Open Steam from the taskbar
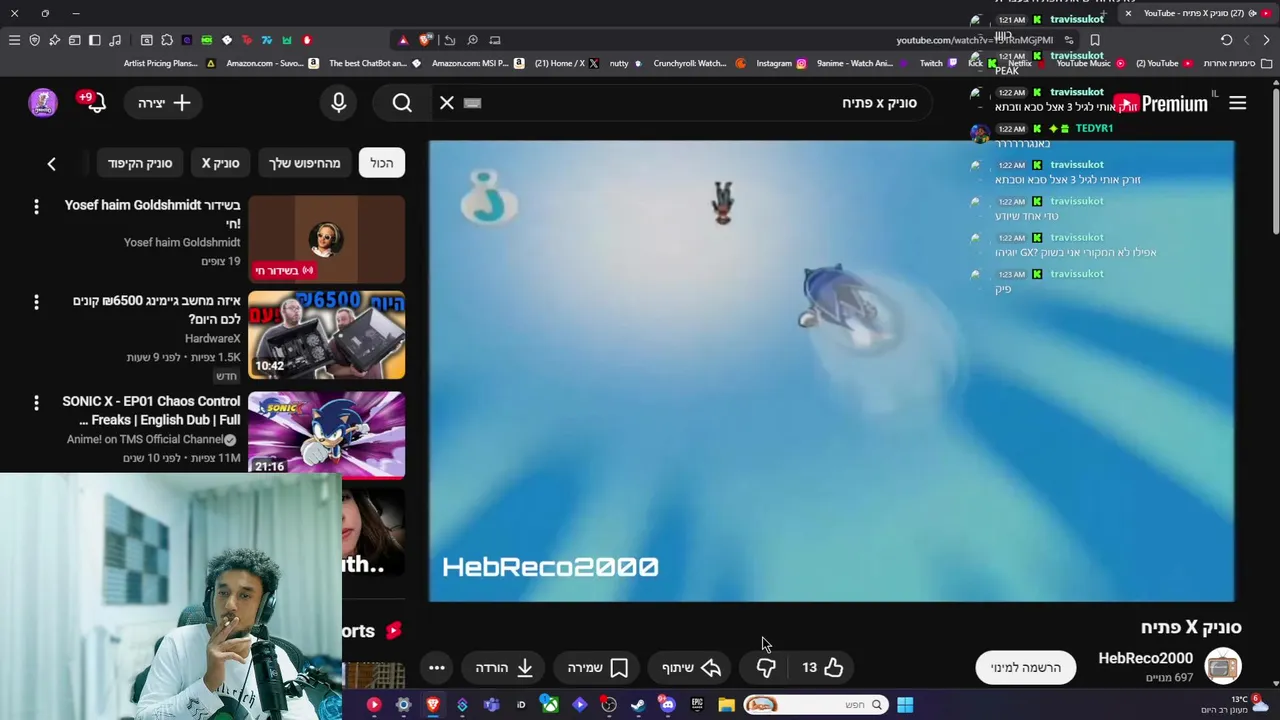 [x=637, y=705]
